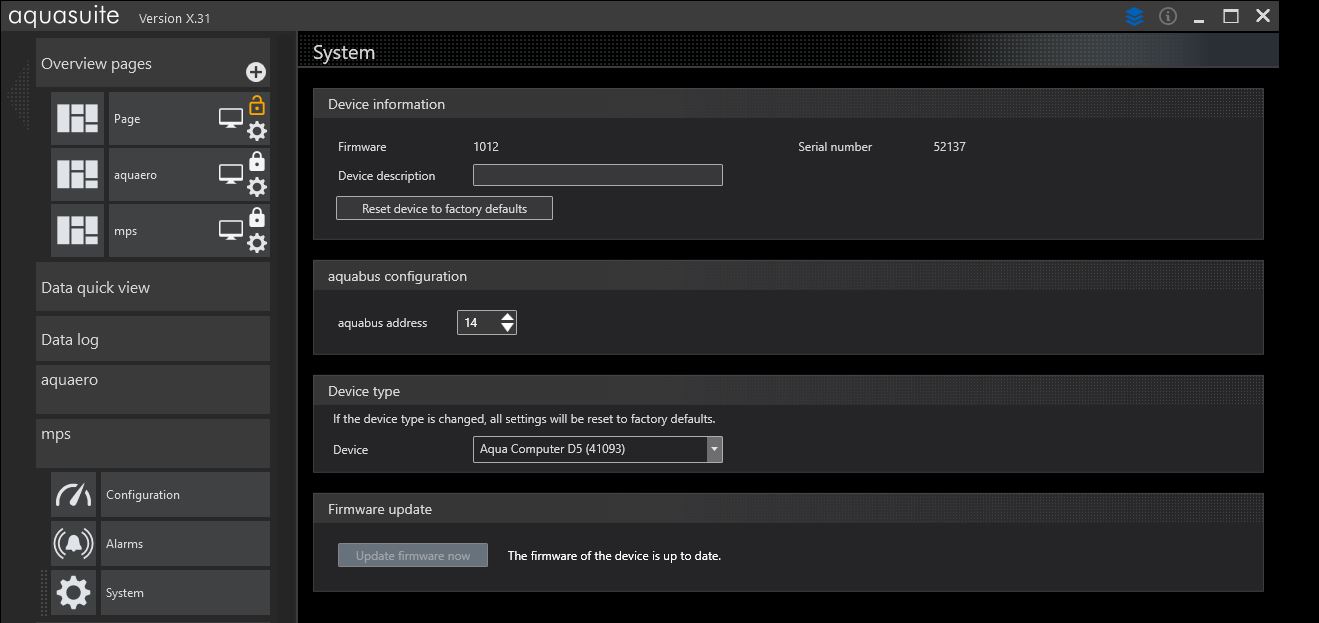1319x623 pixels.
Task: Click 'The firmware of the device is up to date.'
Action: (614, 555)
